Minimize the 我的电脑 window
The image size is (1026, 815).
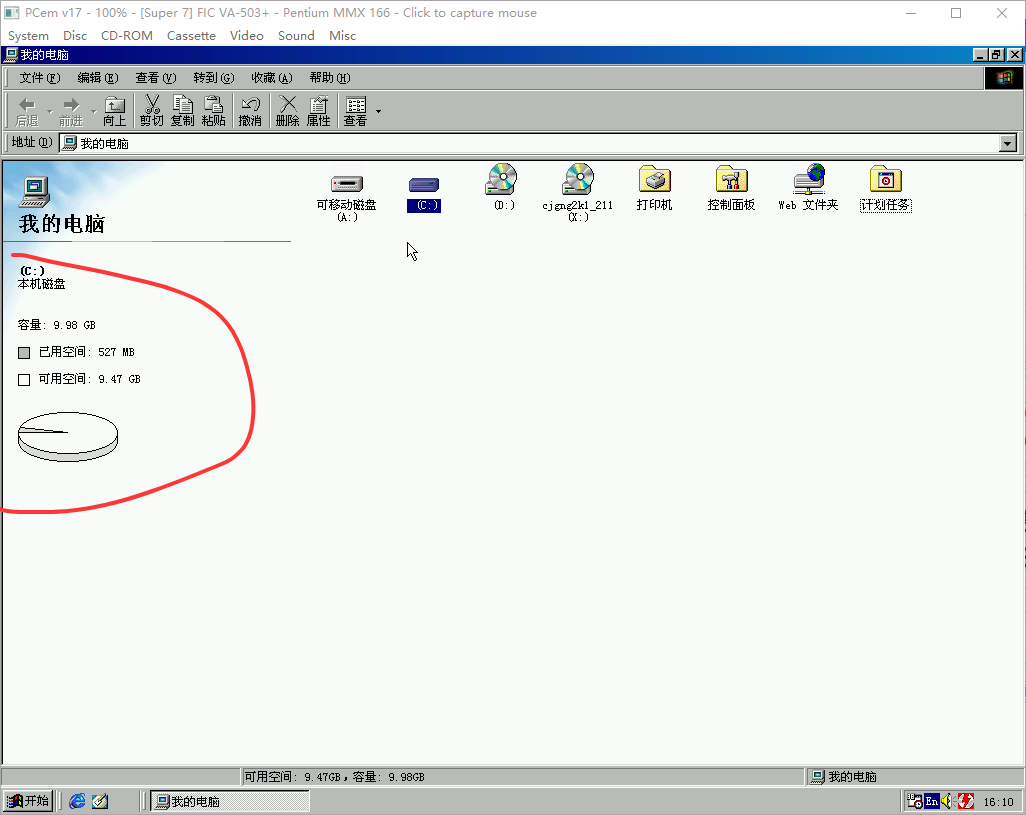coord(980,55)
